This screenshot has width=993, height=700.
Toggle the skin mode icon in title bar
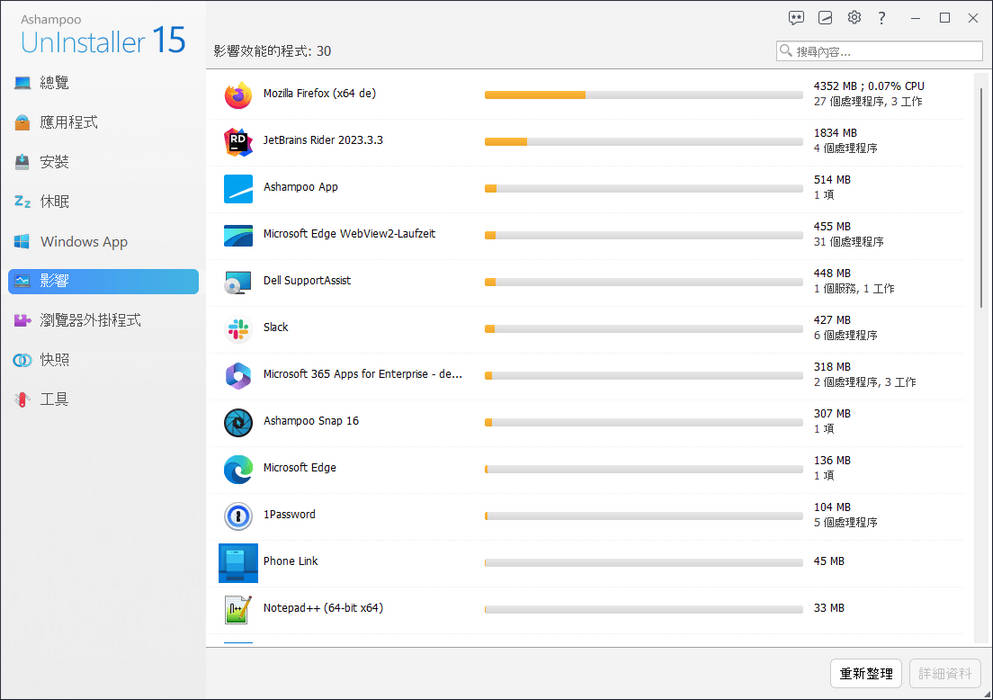(825, 18)
